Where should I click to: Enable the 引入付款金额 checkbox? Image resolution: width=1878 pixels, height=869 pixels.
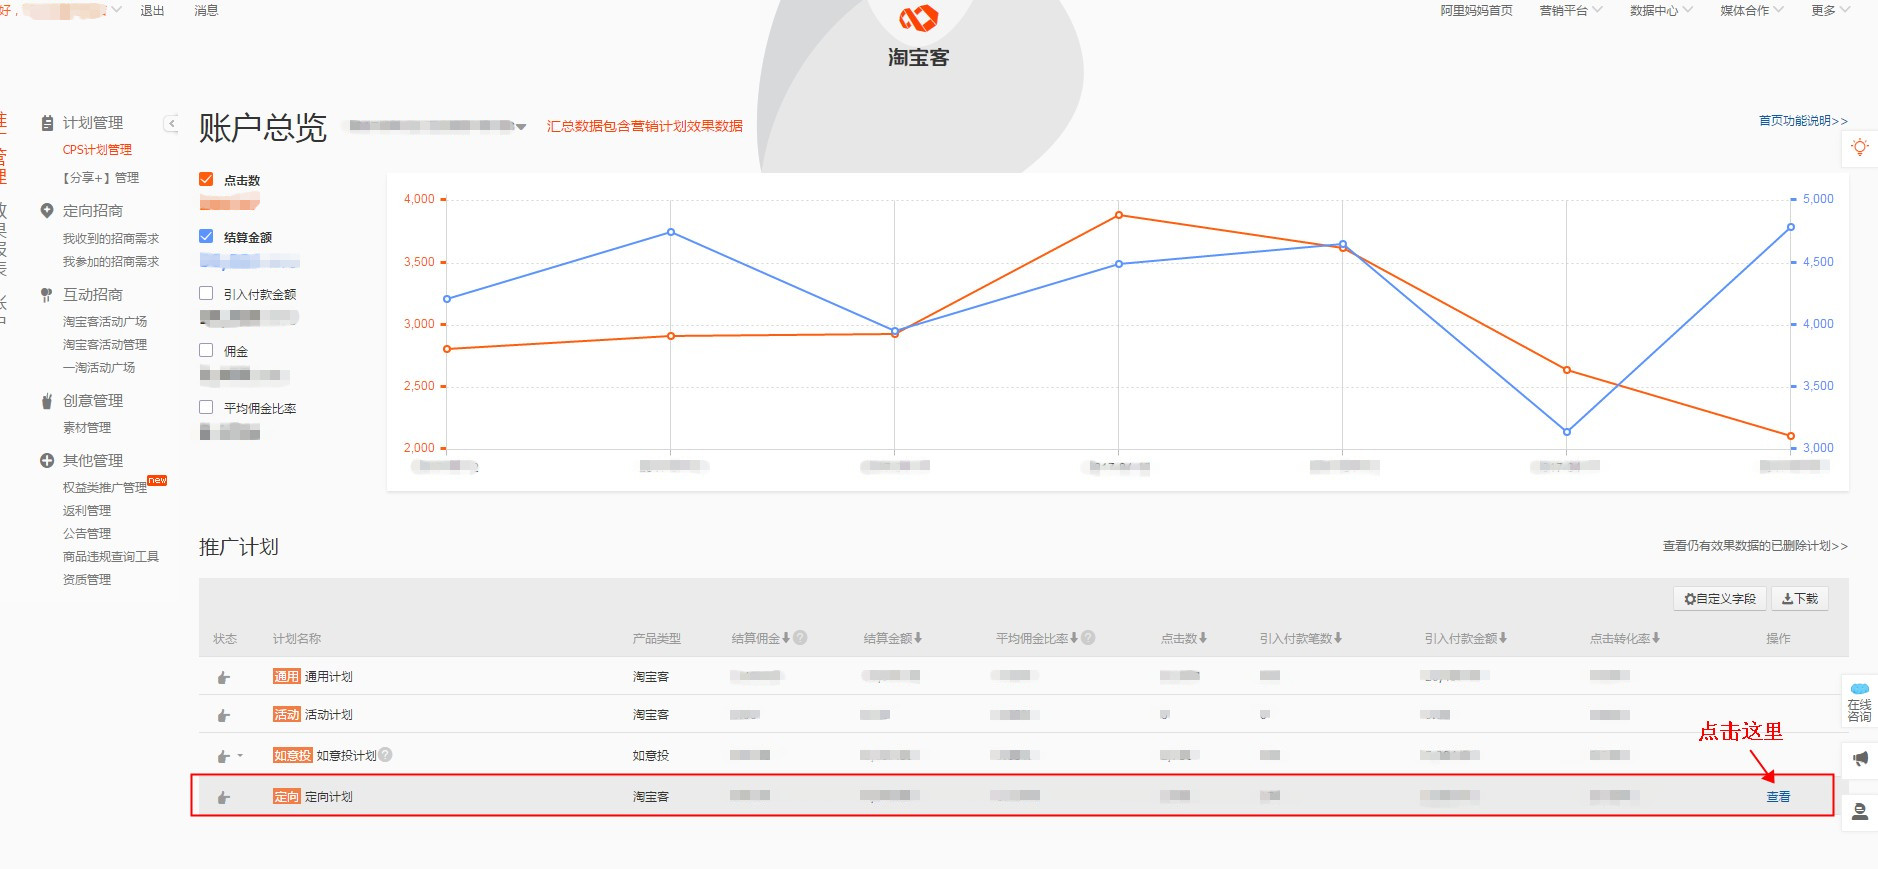(x=206, y=294)
